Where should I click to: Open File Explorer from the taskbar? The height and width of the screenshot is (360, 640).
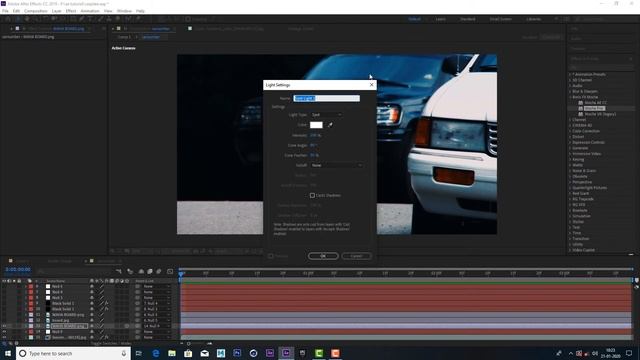click(x=172, y=353)
